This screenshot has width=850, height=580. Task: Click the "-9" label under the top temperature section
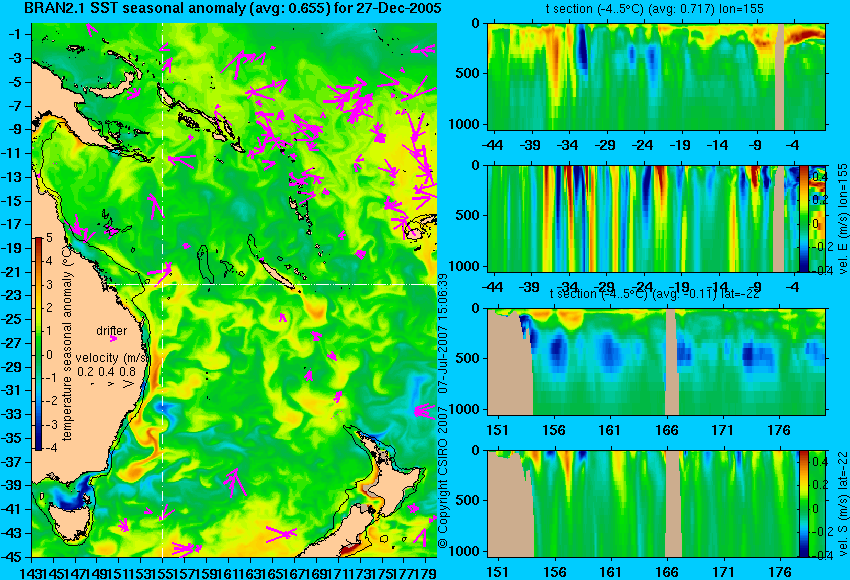(x=756, y=145)
